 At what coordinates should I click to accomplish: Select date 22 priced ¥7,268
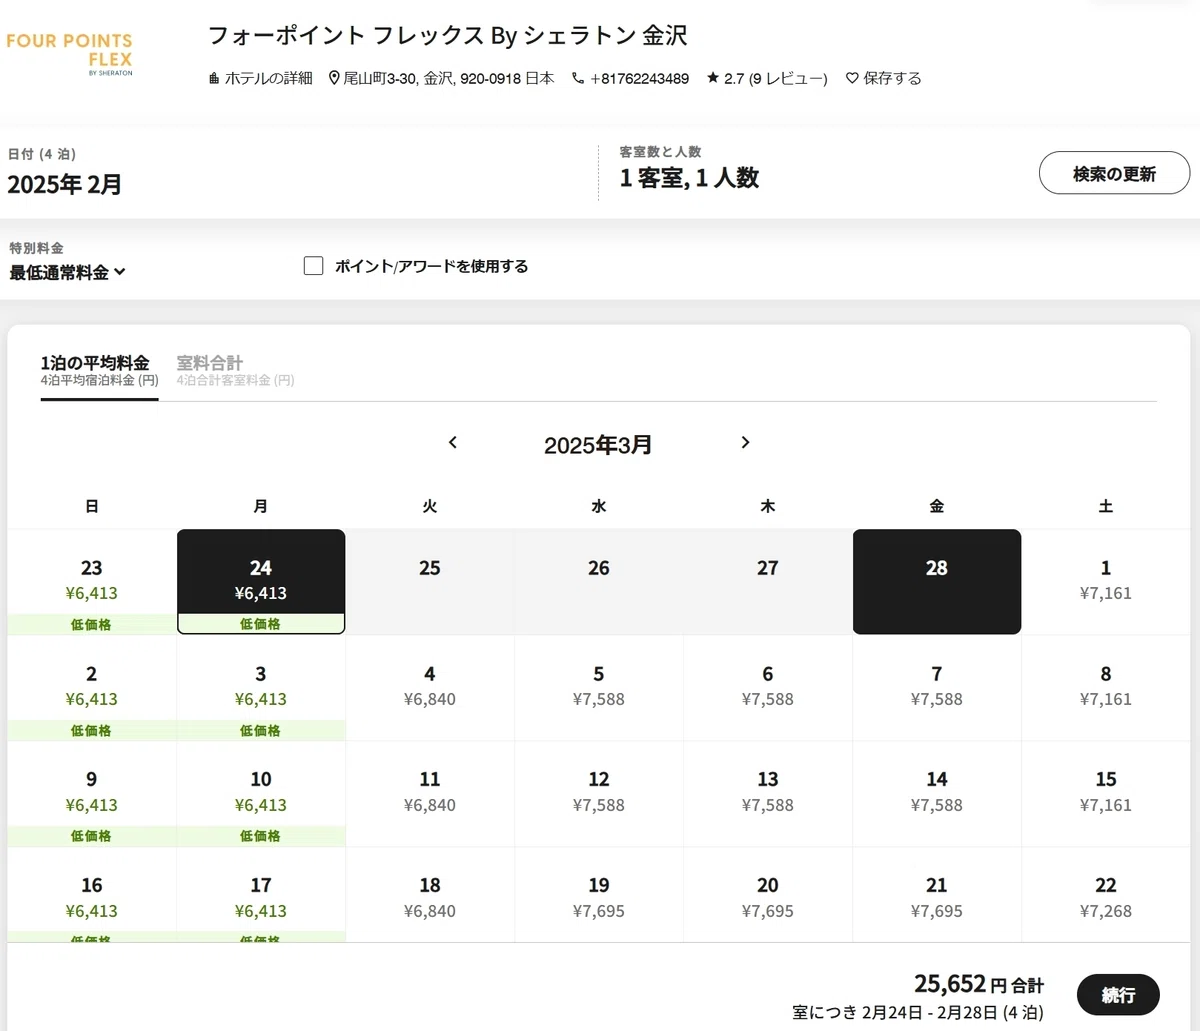(1106, 895)
